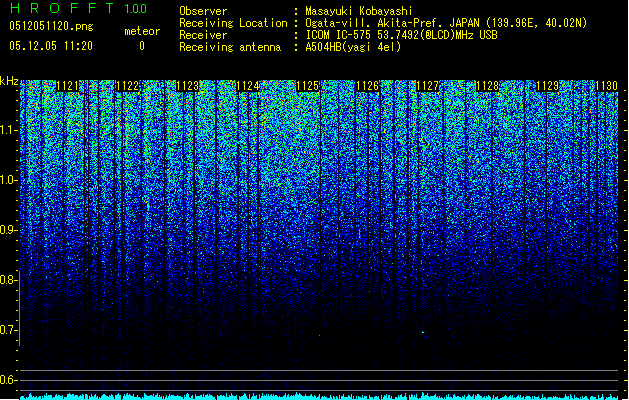The width and height of the screenshot is (629, 400).
Task: Click the 0.9 frequency axis label
Action: click(x=7, y=230)
